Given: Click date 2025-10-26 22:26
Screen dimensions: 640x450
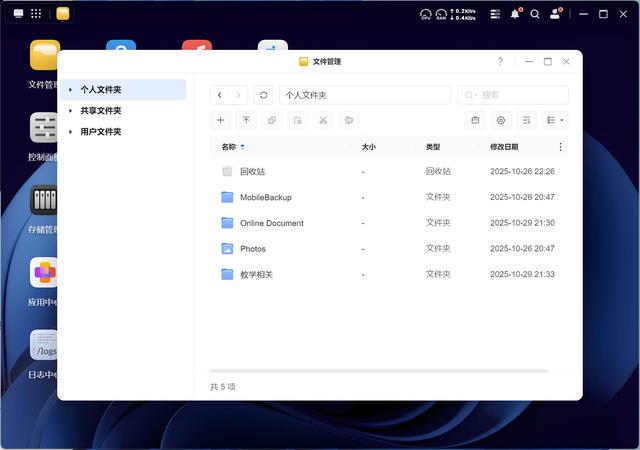Looking at the screenshot, I should pos(522,172).
